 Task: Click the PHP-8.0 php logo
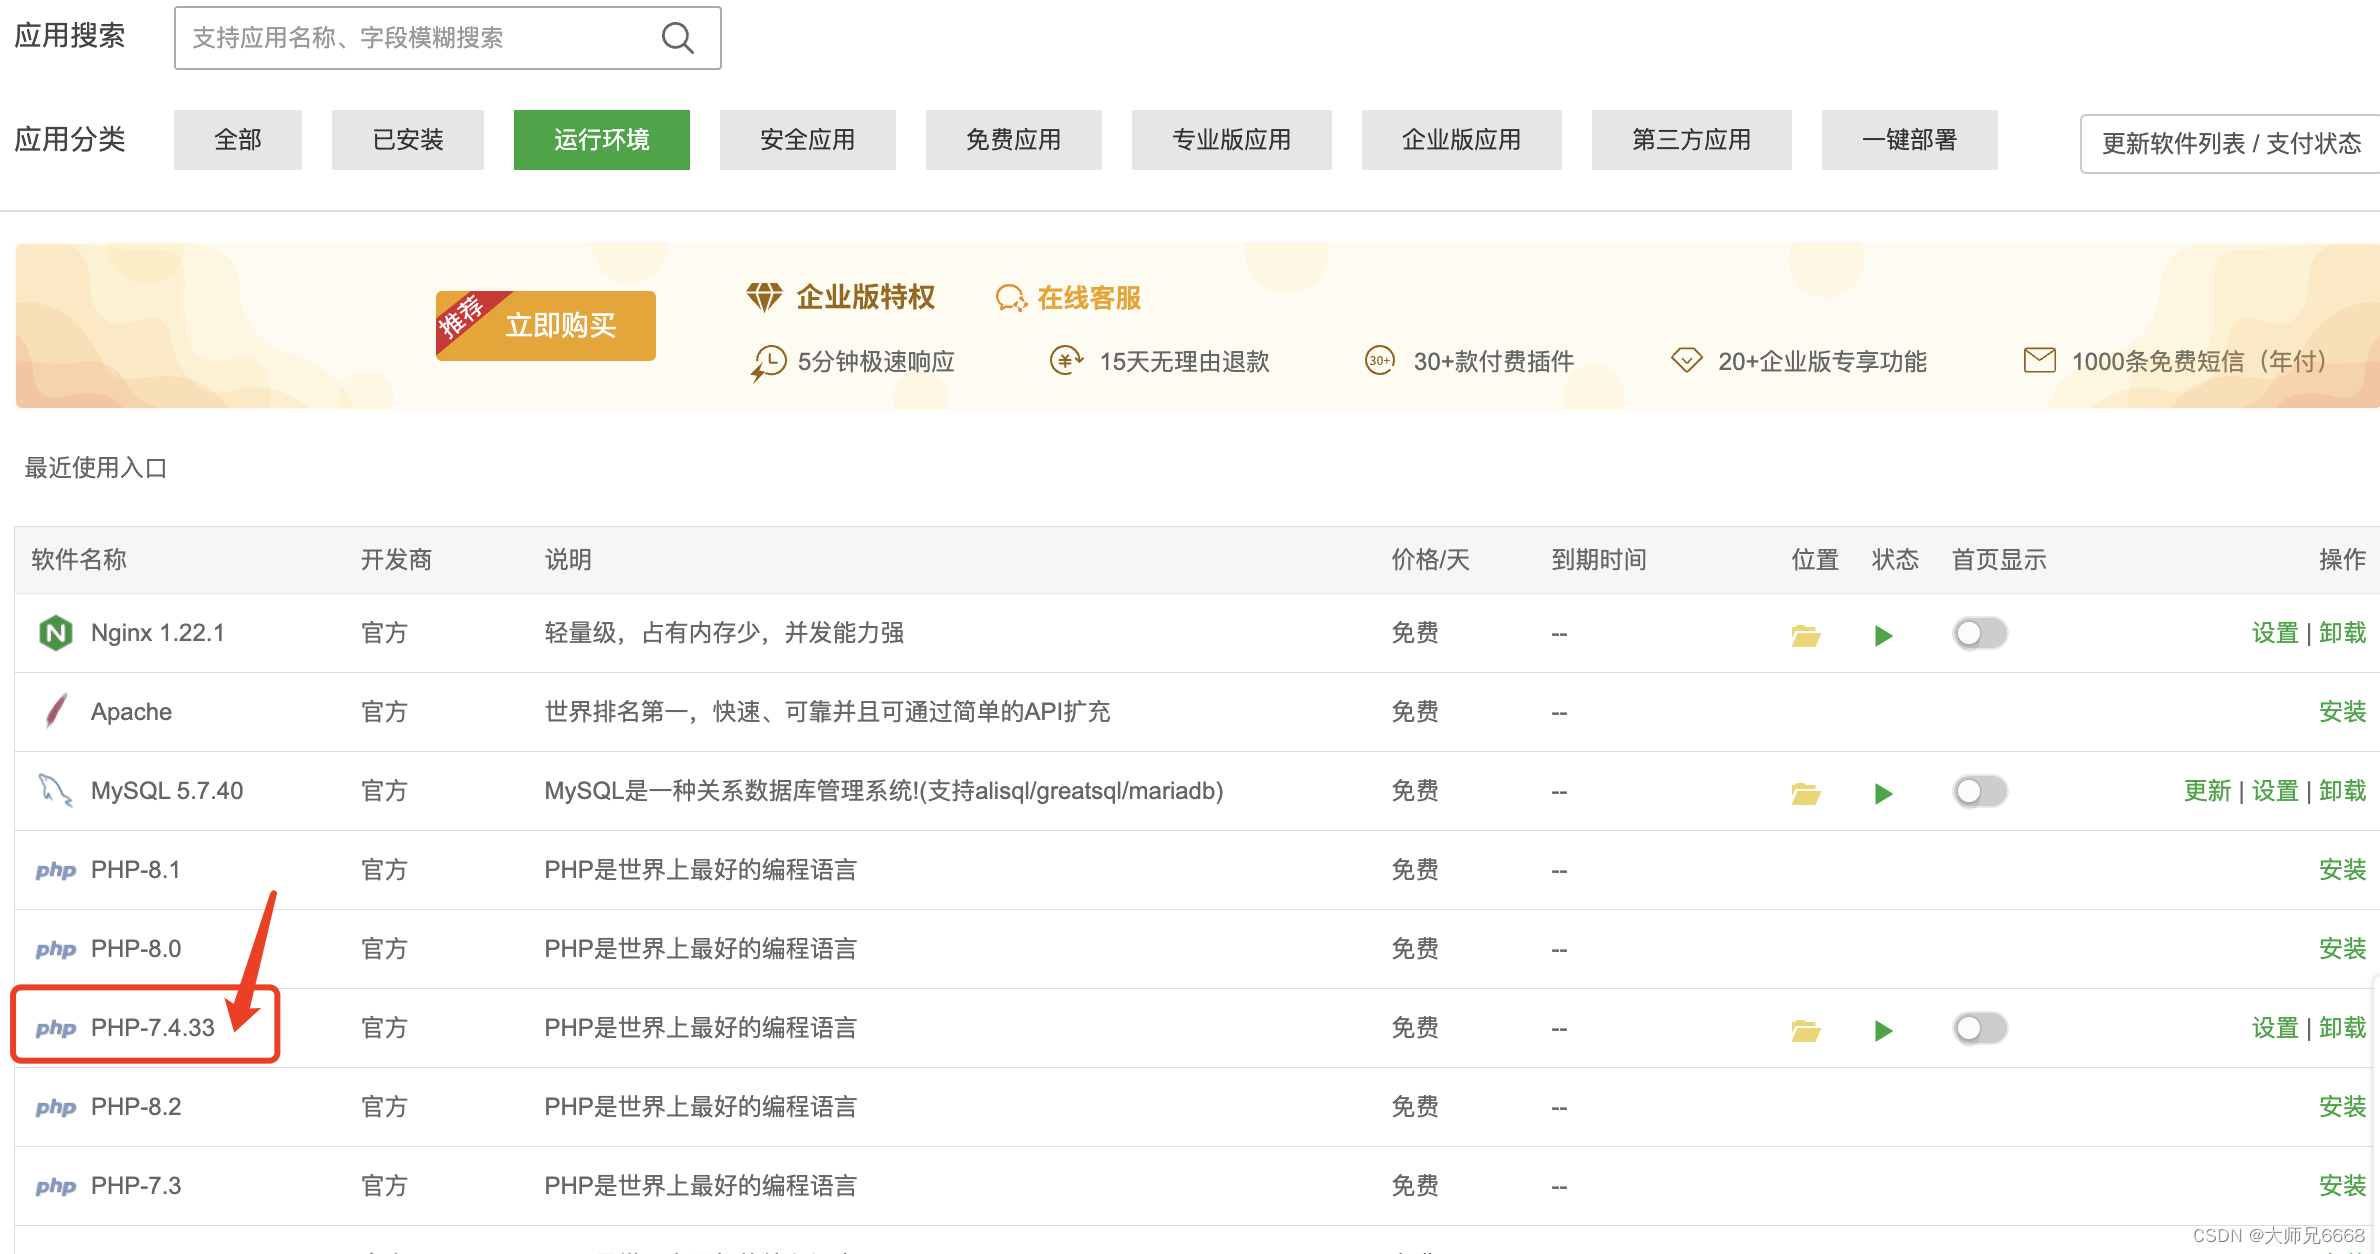(56, 949)
